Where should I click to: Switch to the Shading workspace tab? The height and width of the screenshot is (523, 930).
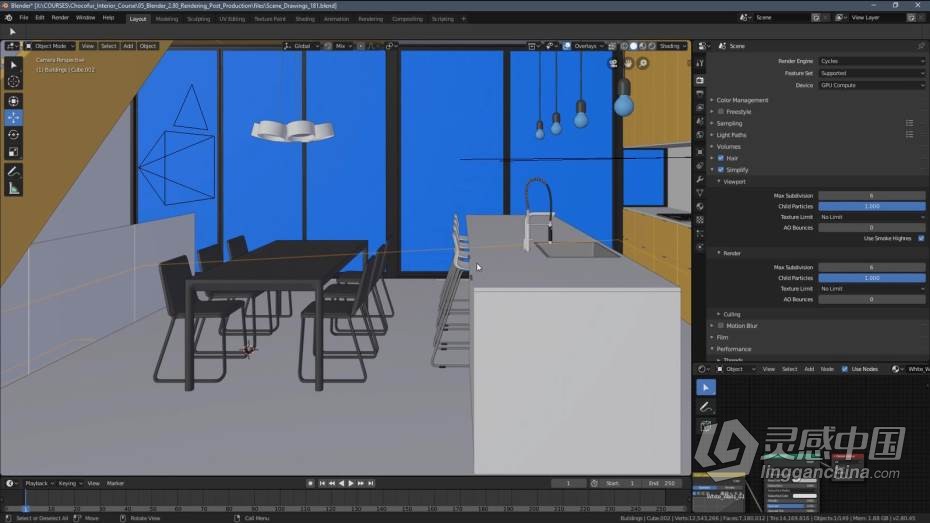click(x=305, y=19)
